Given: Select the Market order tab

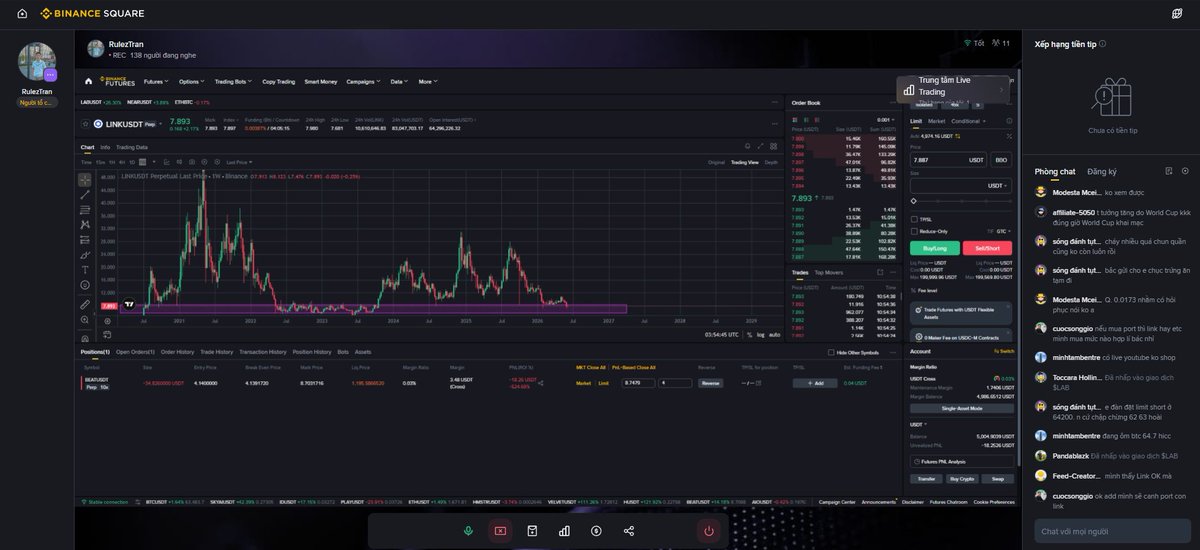Looking at the screenshot, I should [936, 121].
